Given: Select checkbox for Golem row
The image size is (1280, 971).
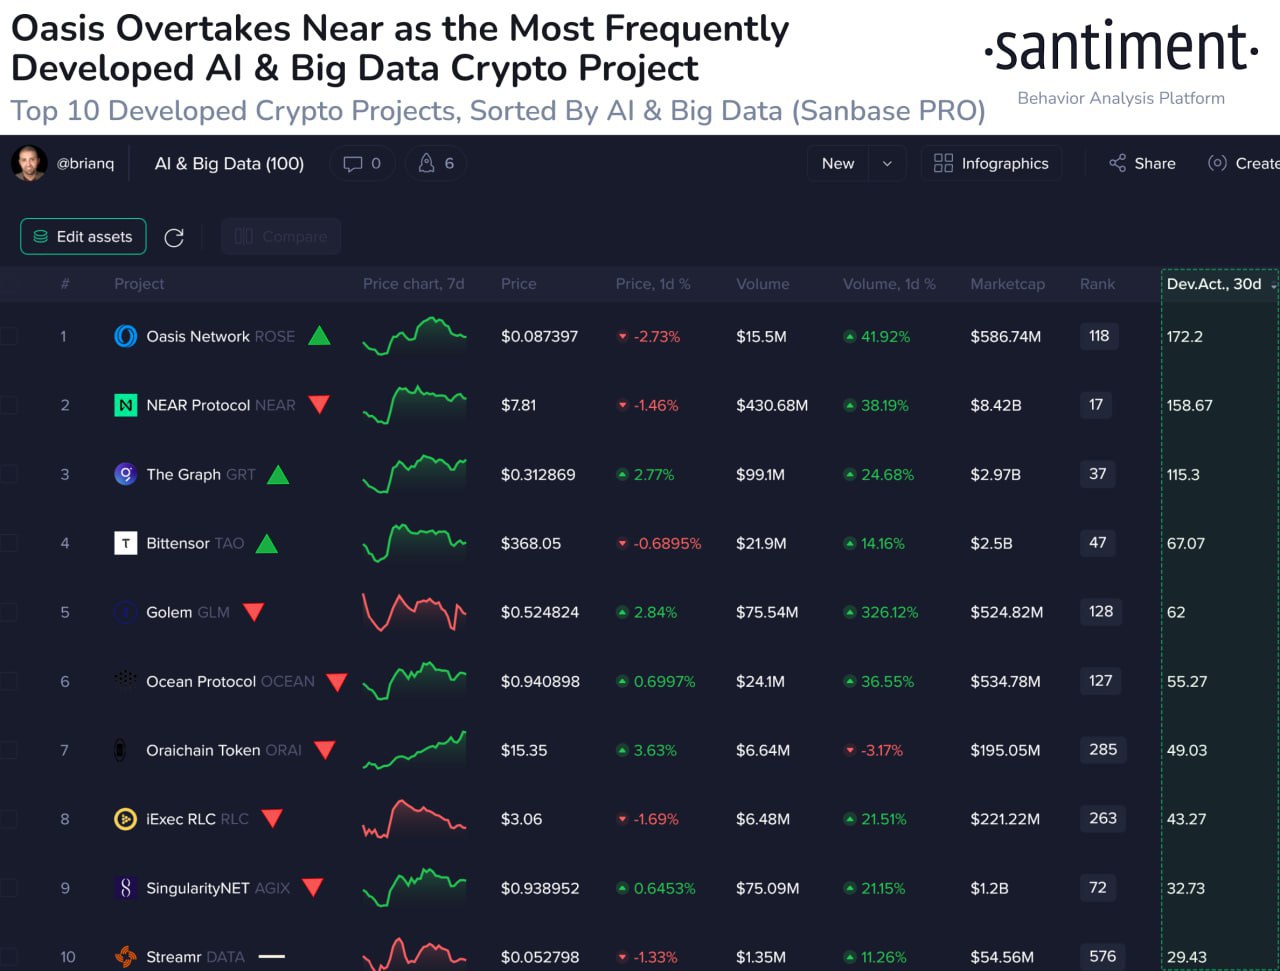Looking at the screenshot, I should coord(9,612).
